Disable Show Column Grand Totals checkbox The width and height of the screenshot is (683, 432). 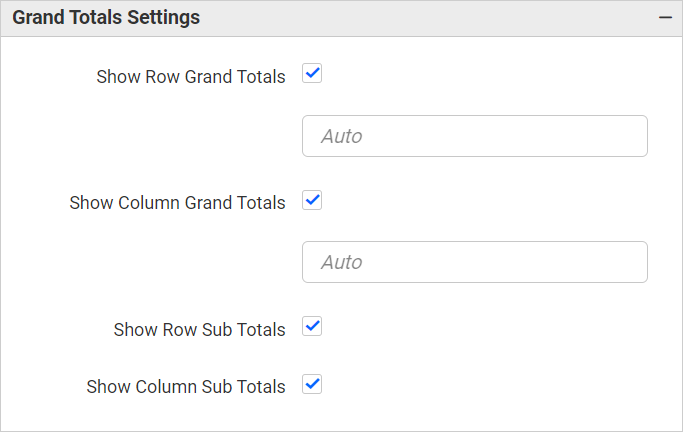pyautogui.click(x=312, y=200)
